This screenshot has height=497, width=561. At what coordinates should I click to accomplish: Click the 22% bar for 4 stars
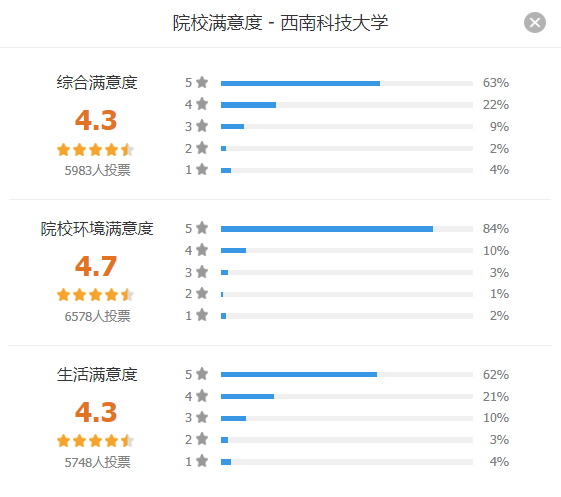[x=347, y=105]
